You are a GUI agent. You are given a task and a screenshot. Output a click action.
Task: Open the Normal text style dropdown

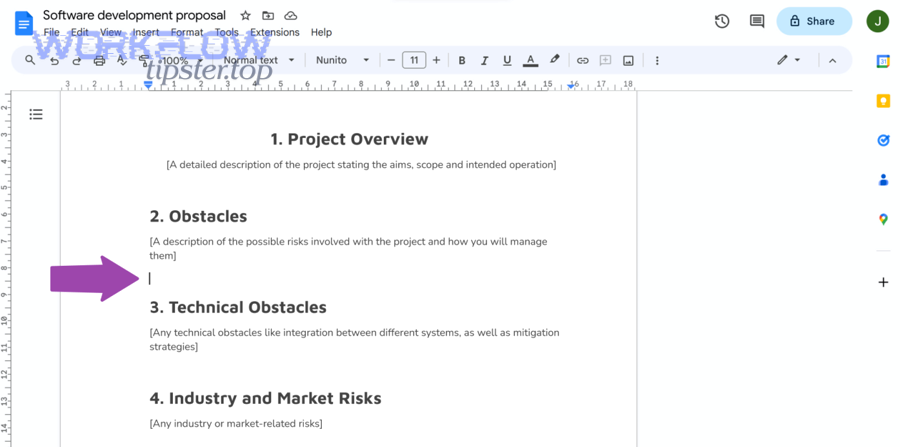click(x=258, y=60)
